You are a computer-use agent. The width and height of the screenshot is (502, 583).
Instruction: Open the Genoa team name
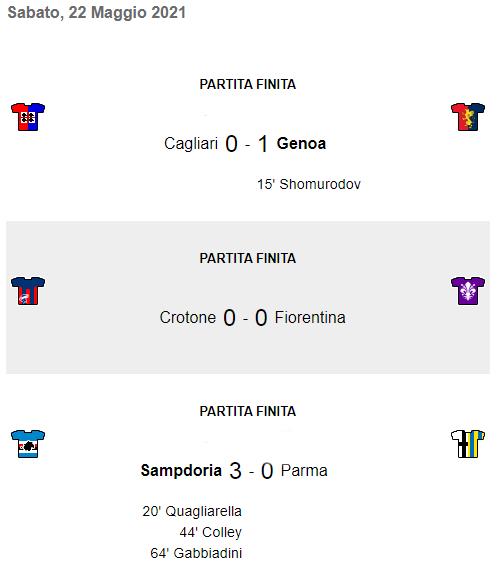301,144
